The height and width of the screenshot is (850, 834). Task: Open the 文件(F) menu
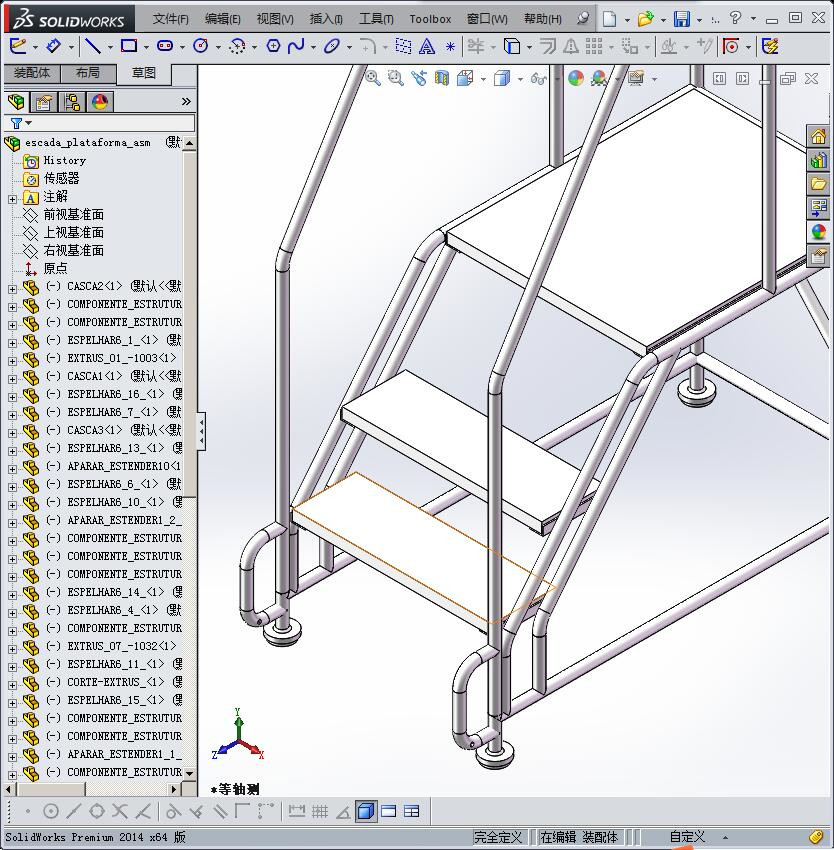tap(170, 19)
